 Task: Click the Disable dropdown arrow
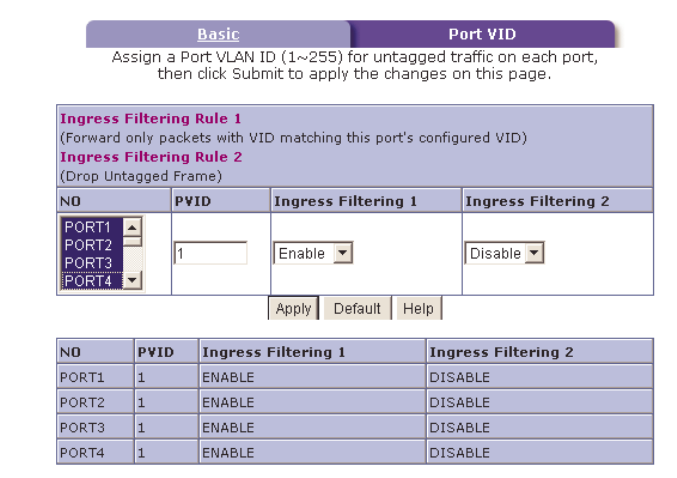coord(534,253)
